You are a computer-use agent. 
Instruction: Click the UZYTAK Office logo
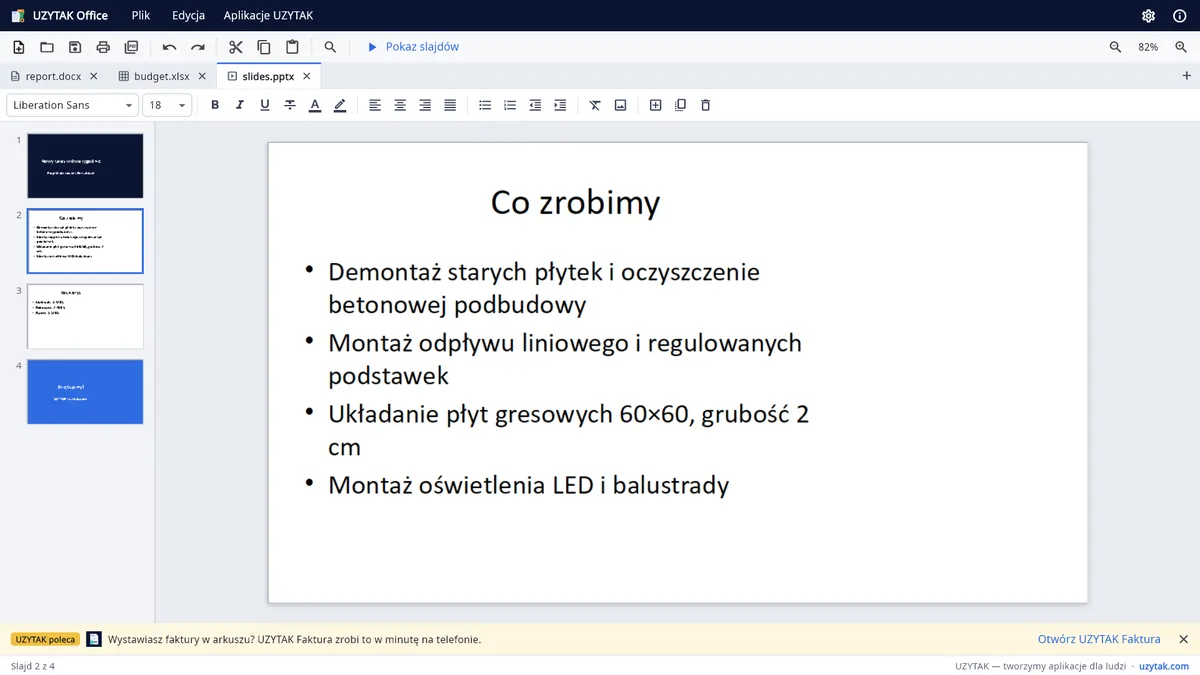[59, 16]
